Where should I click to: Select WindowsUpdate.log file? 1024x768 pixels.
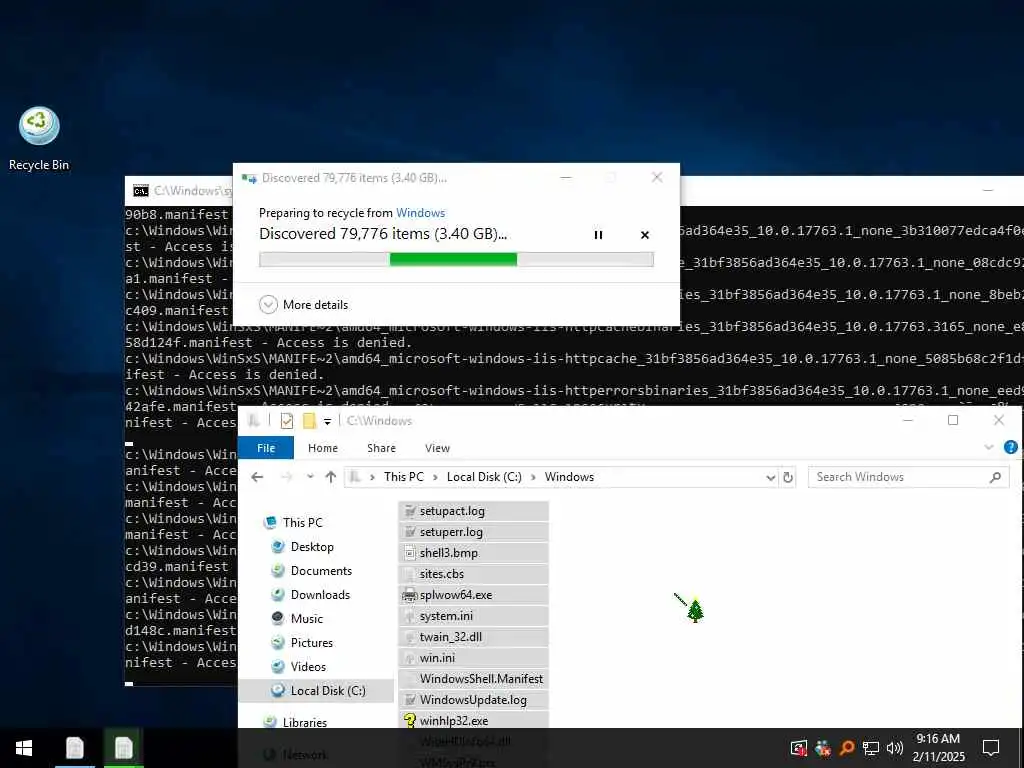tap(473, 700)
